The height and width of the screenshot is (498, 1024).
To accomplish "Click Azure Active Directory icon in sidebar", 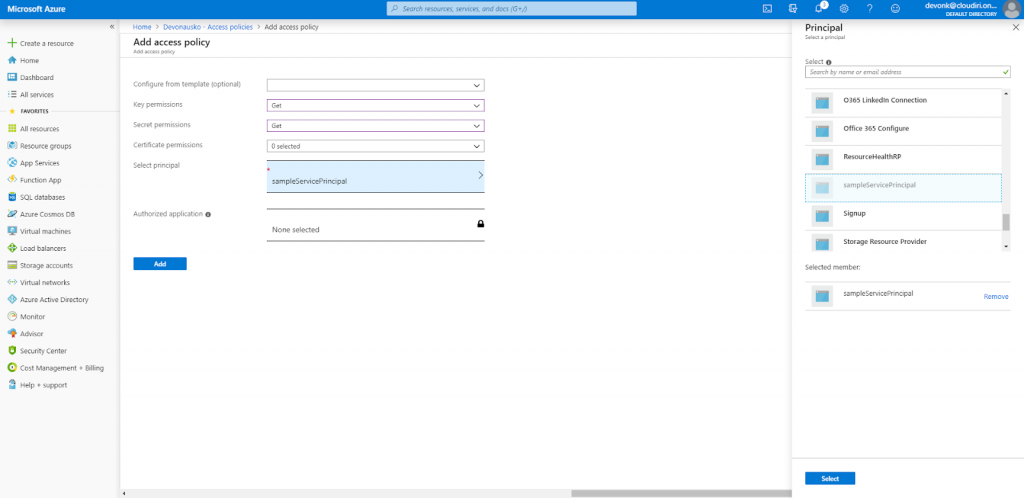I will click(12, 300).
